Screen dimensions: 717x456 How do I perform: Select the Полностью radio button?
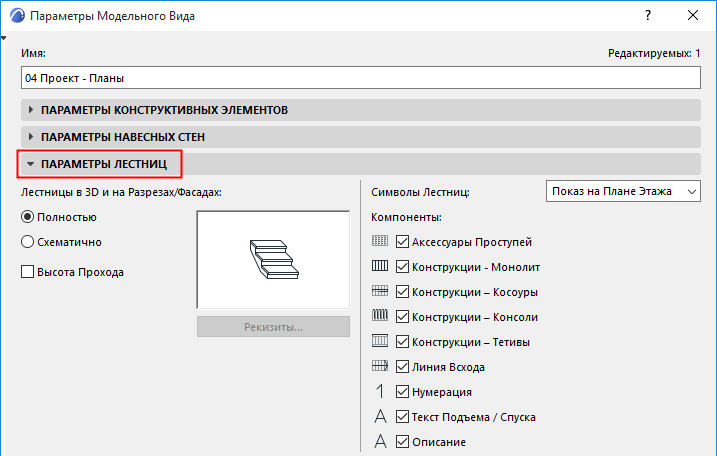(x=28, y=217)
